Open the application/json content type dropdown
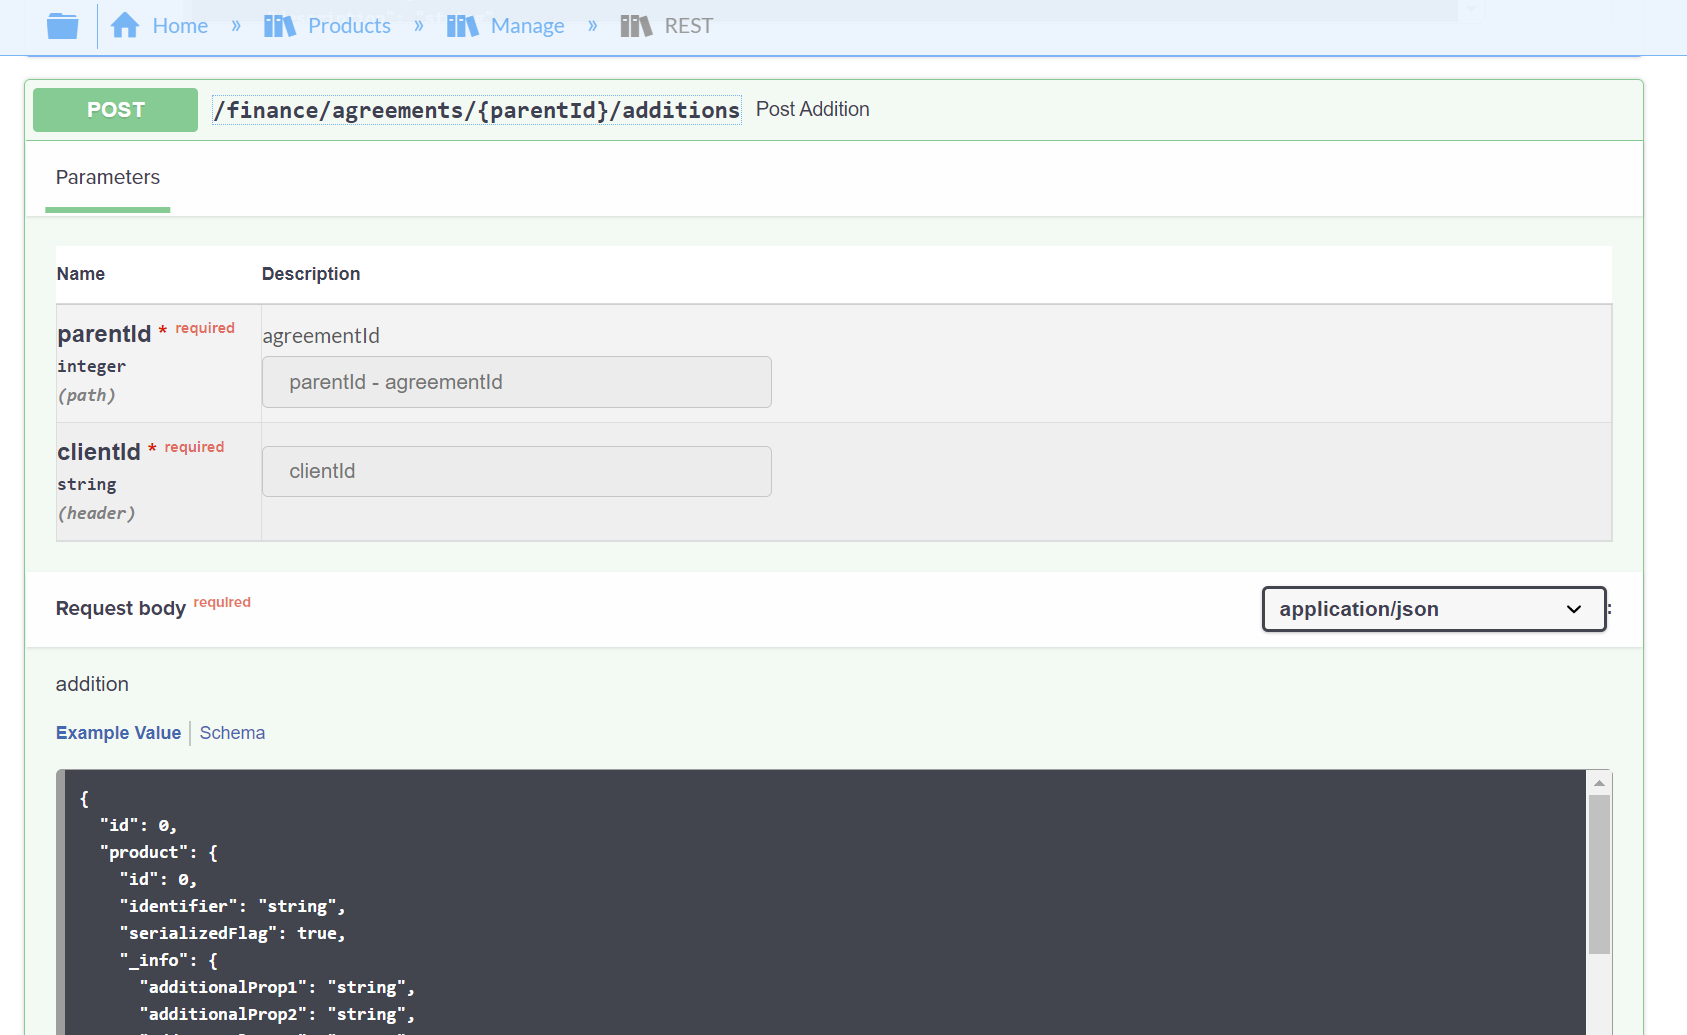 pyautogui.click(x=1434, y=609)
